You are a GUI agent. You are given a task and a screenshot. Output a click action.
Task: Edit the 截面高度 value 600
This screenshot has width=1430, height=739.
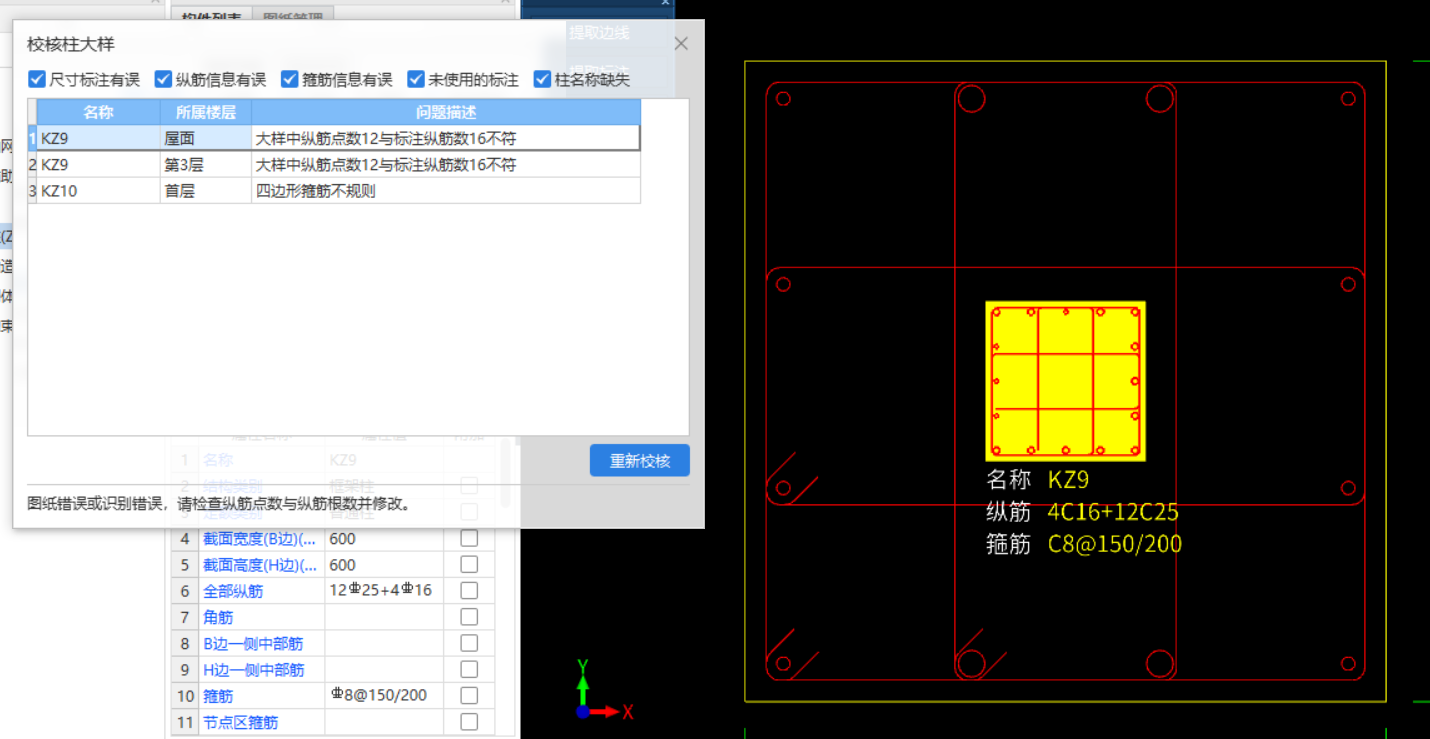pyautogui.click(x=384, y=564)
